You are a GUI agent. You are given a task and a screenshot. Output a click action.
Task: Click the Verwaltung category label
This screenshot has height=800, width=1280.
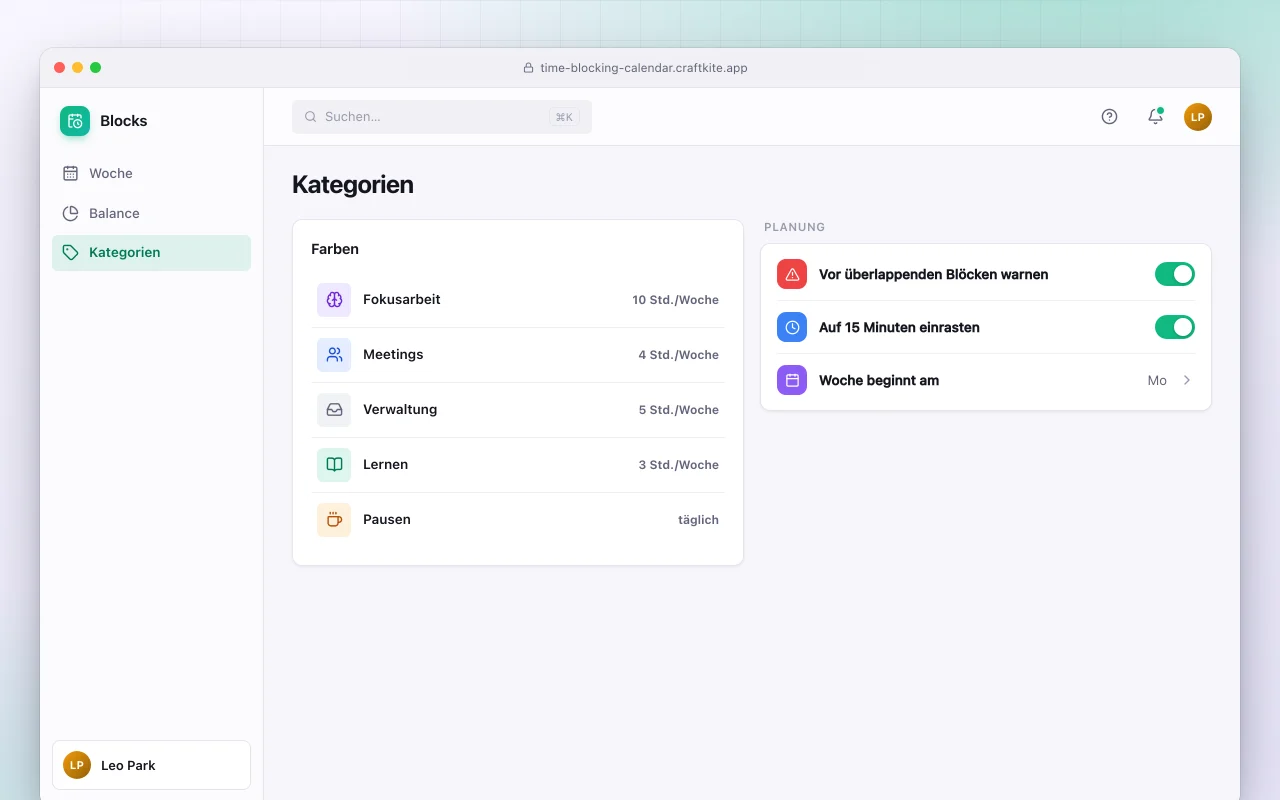pos(400,410)
